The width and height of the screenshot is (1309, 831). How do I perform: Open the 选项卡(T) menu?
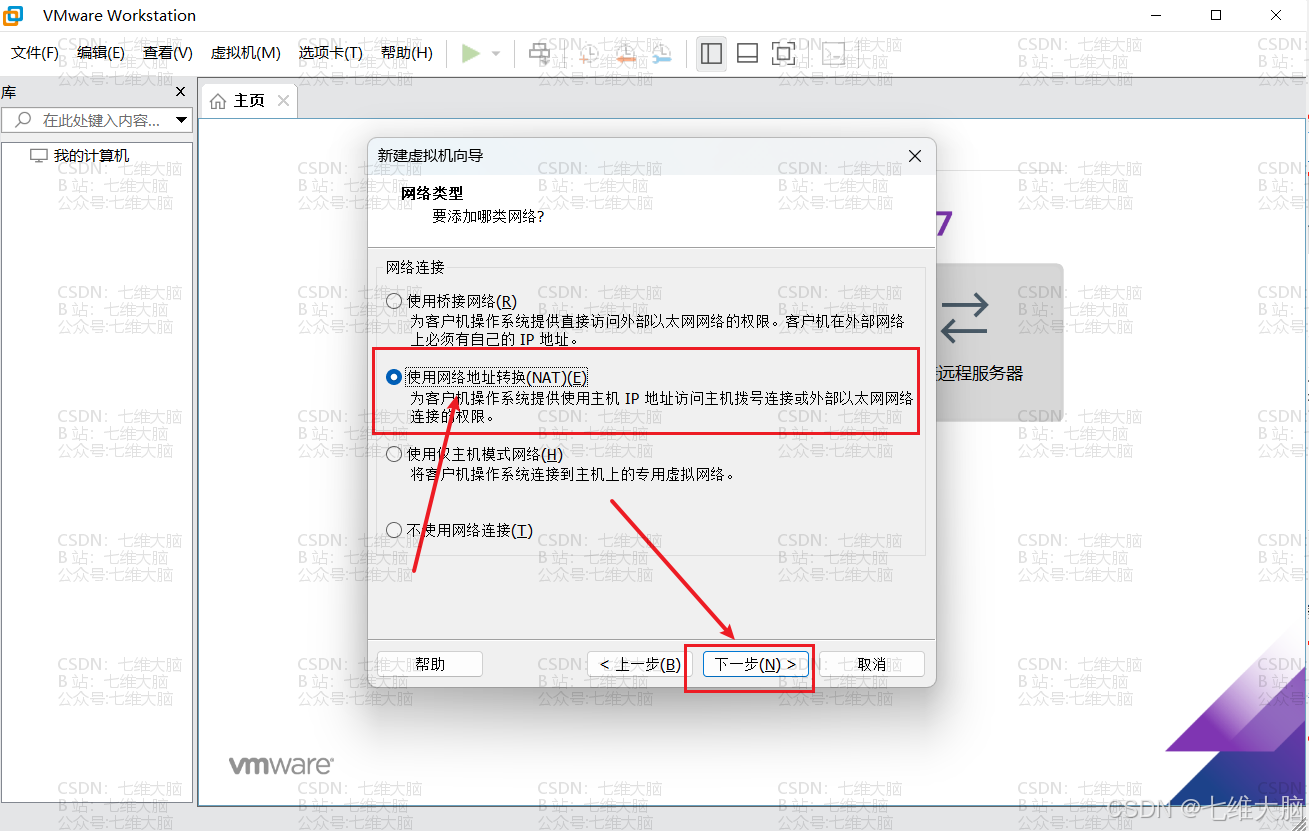[330, 53]
